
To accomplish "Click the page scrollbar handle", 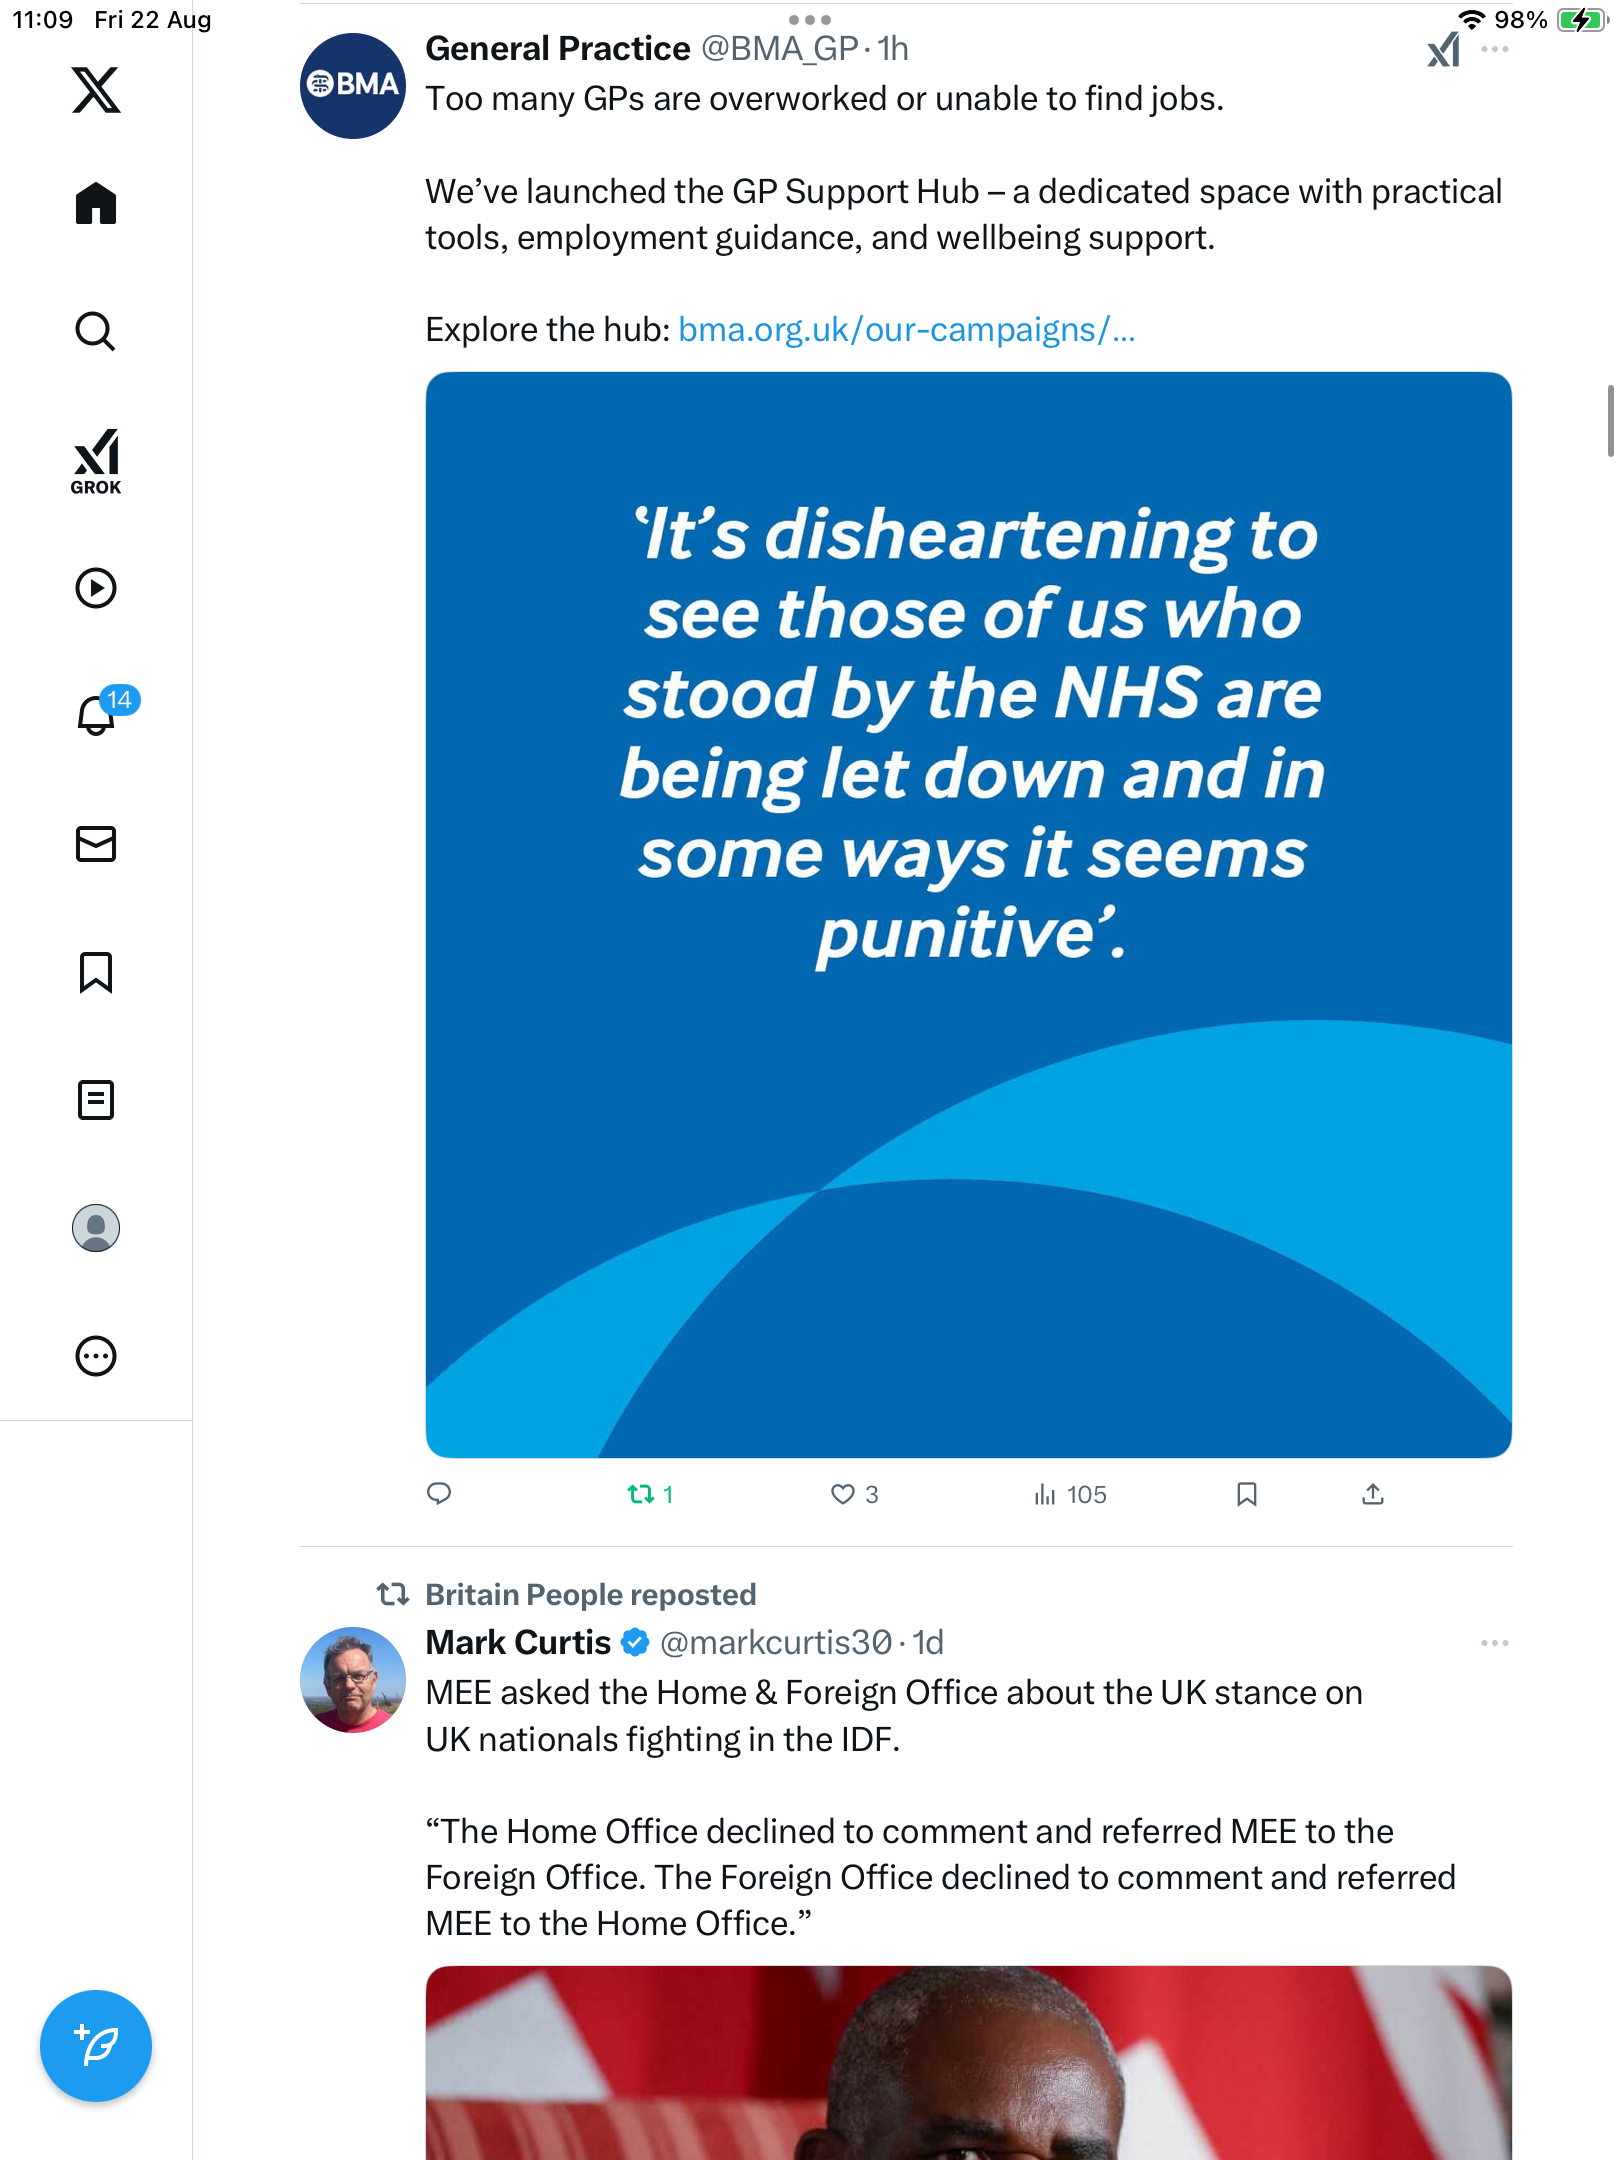I will pos(1610,420).
